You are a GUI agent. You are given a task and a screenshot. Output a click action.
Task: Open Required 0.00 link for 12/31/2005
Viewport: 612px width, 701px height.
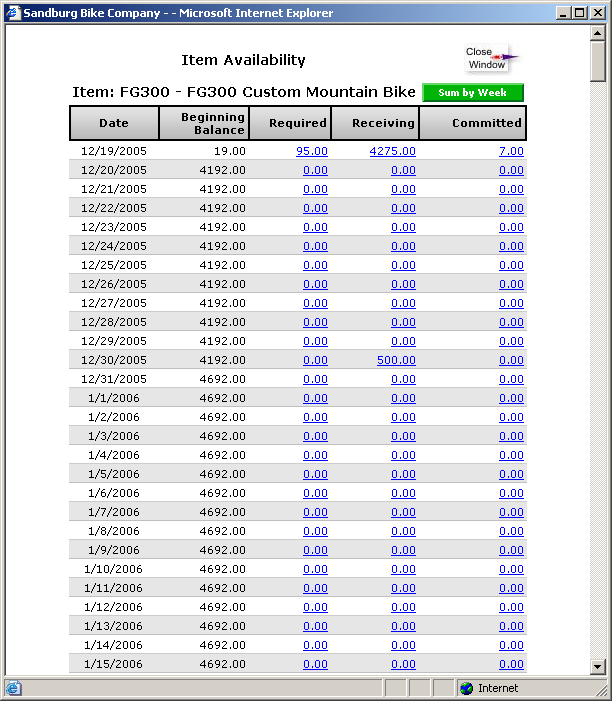315,379
